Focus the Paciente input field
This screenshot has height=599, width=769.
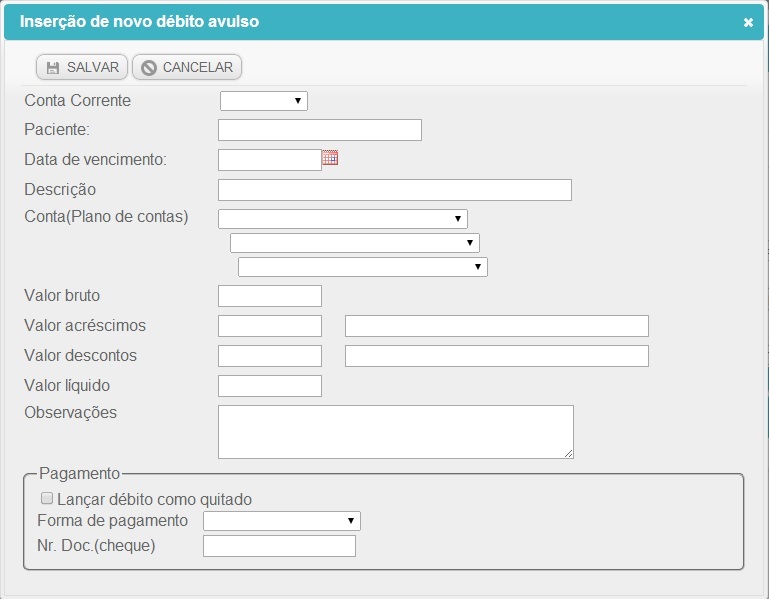pyautogui.click(x=320, y=130)
